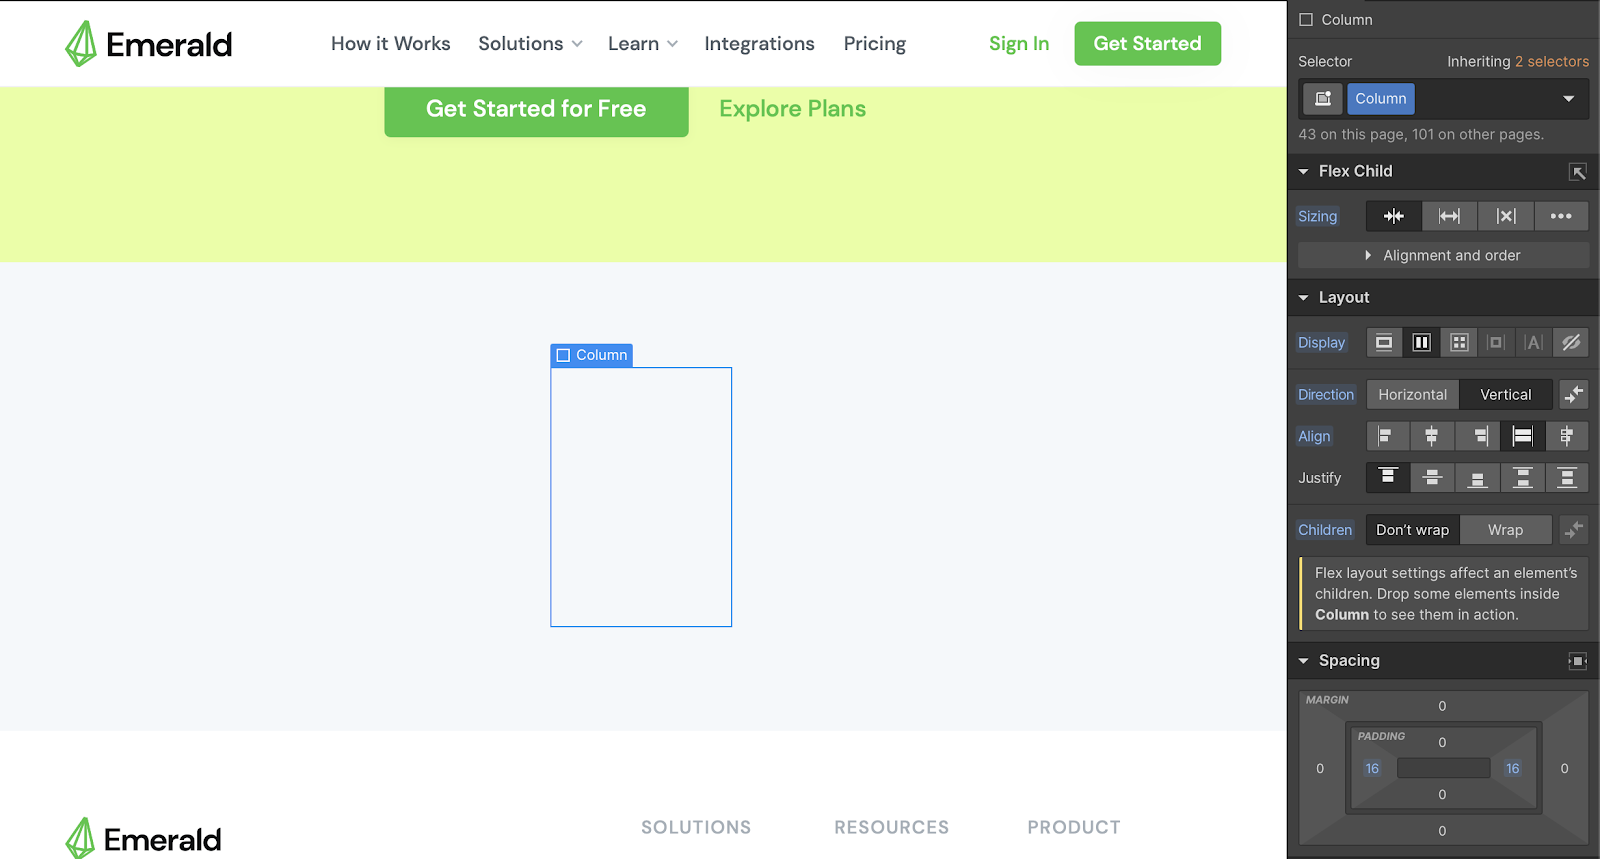Image resolution: width=1600 pixels, height=859 pixels.
Task: Align children to stretch
Action: tap(1523, 436)
